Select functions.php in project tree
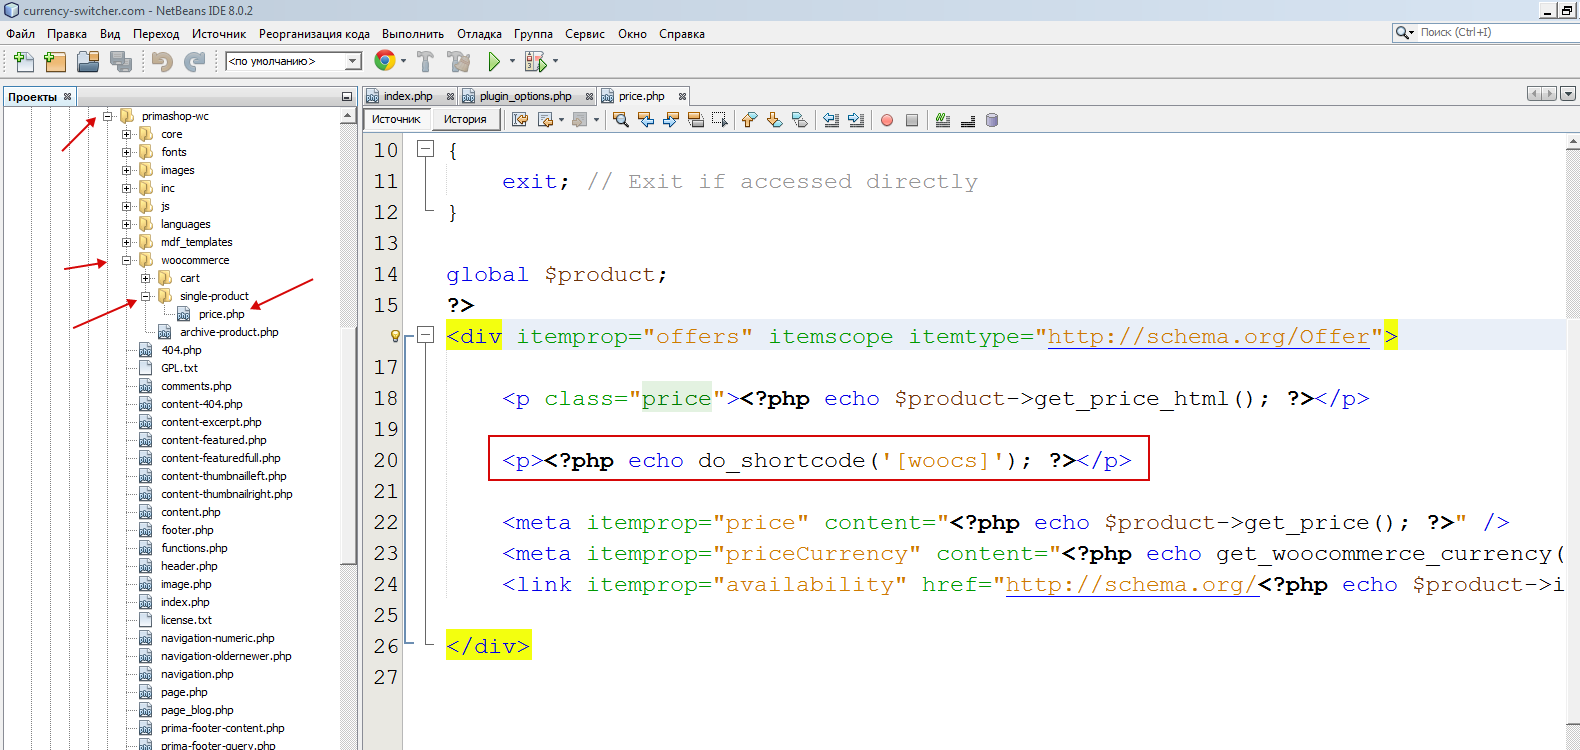 coord(194,548)
